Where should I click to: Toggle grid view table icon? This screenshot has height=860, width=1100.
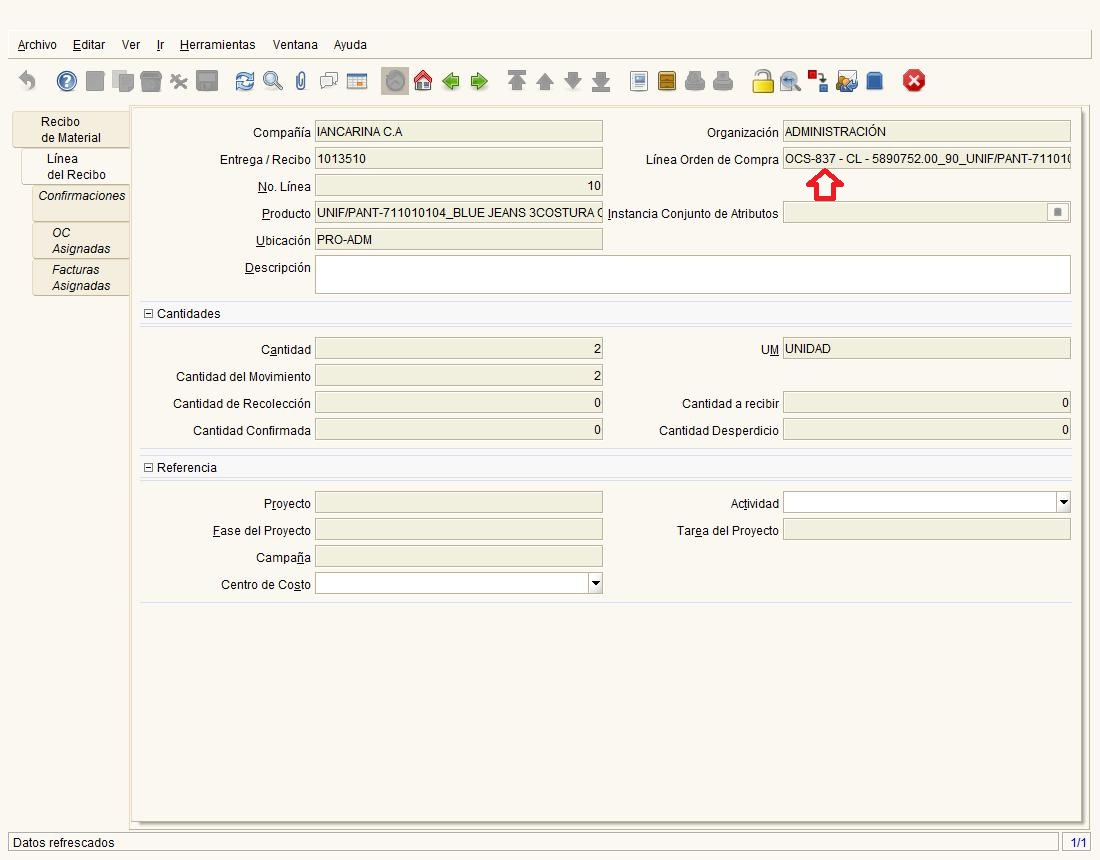pyautogui.click(x=357, y=81)
